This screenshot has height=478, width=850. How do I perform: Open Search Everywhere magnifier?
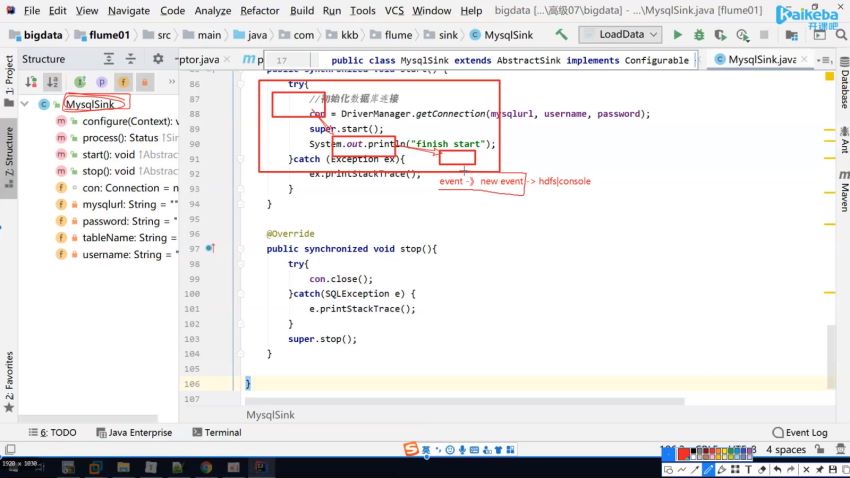tap(841, 35)
